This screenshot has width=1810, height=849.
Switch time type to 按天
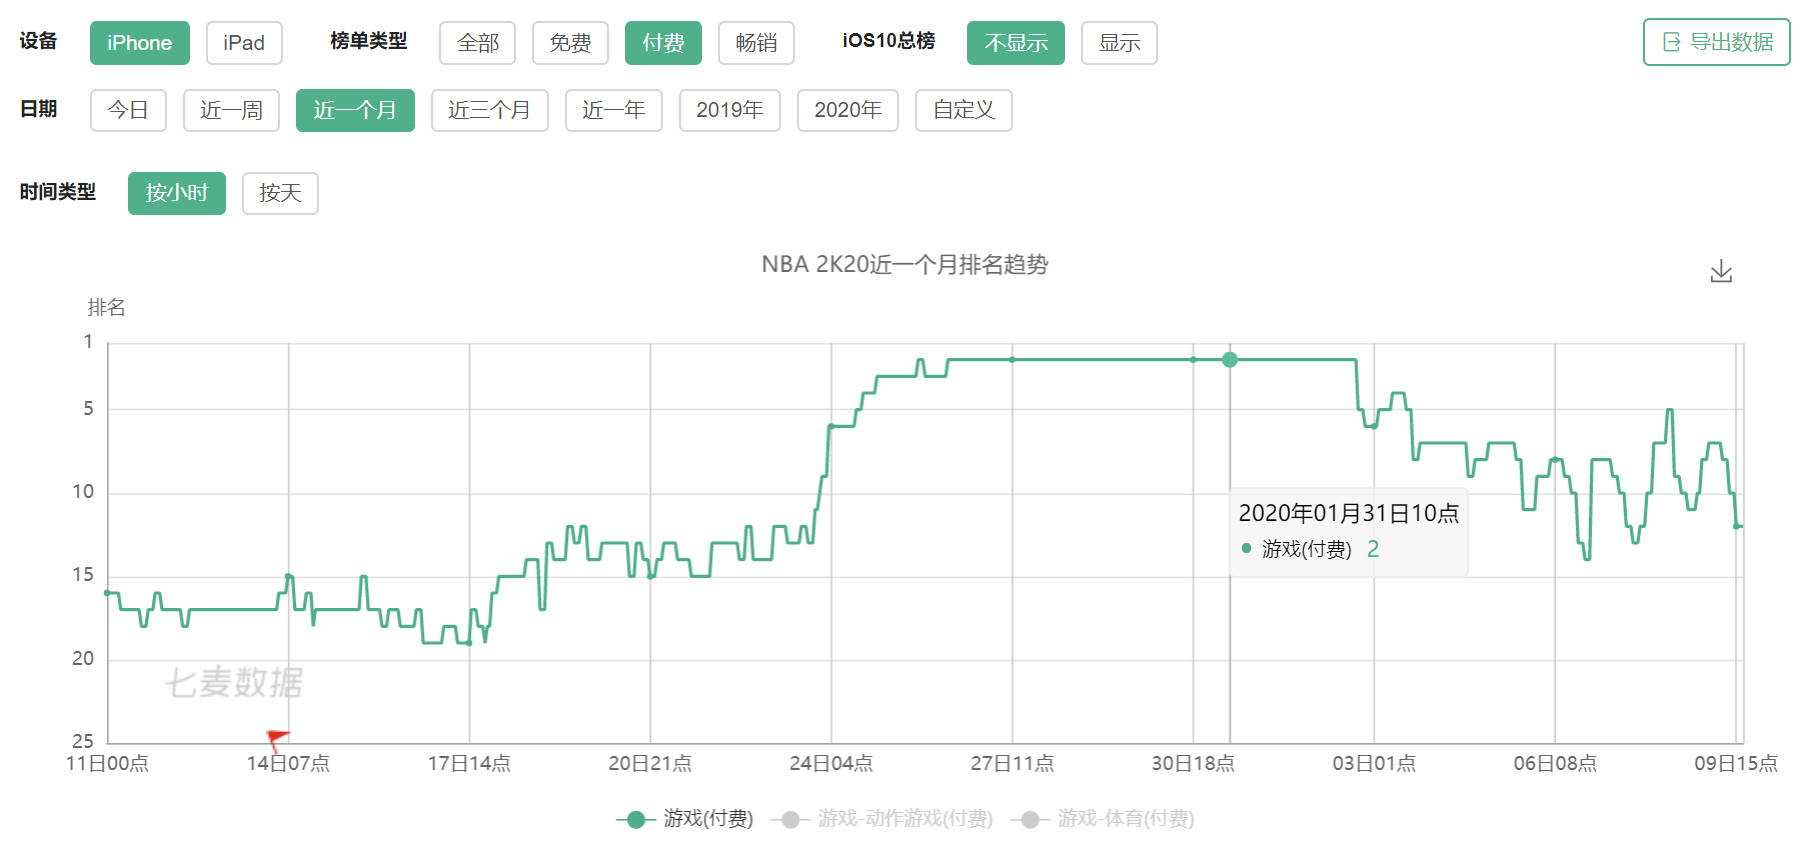(x=280, y=193)
